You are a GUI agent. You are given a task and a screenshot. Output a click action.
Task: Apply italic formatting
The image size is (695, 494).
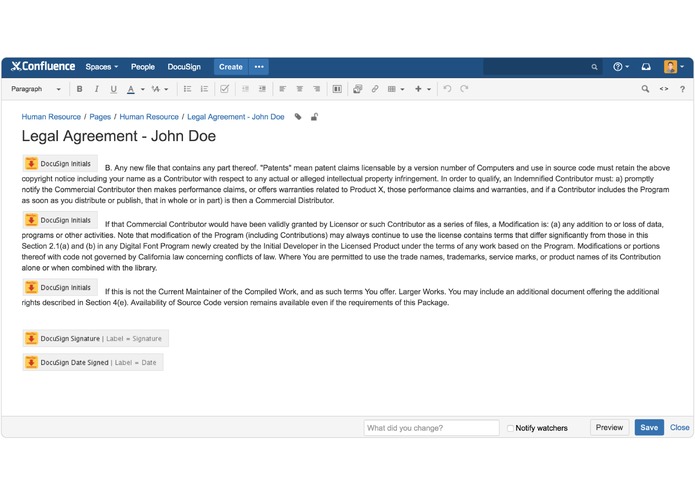point(96,89)
